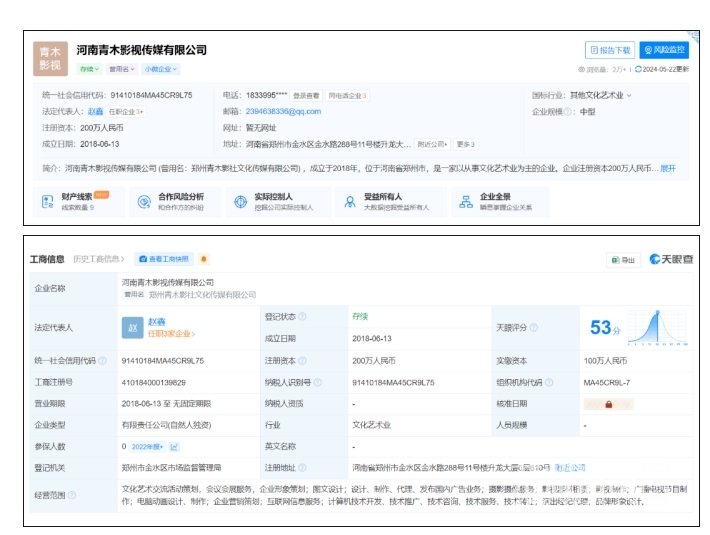The height and width of the screenshot is (535, 710).
Task: Click 展开 to expand company introduction
Action: tap(667, 168)
